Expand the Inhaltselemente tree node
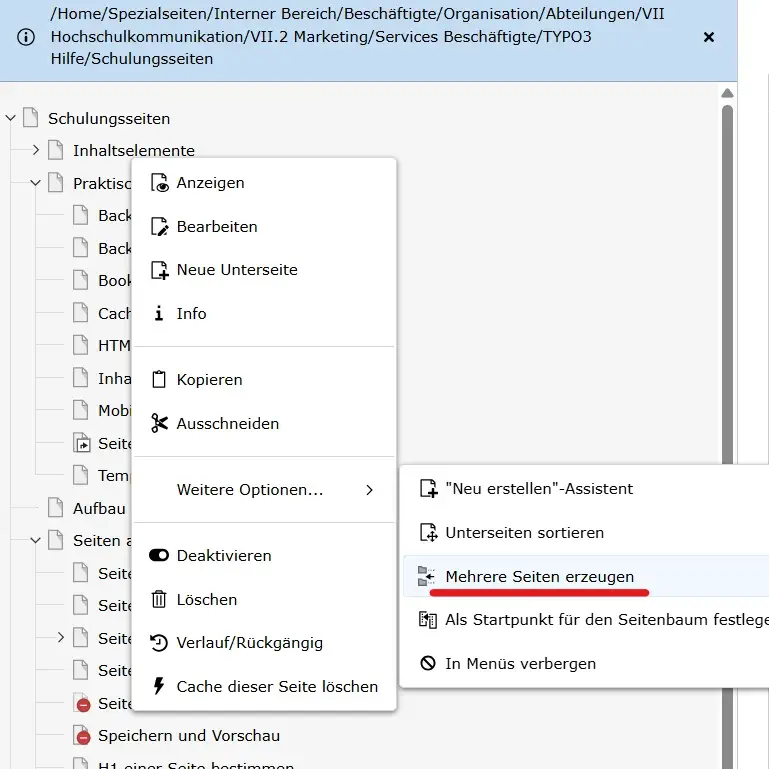 [36, 151]
